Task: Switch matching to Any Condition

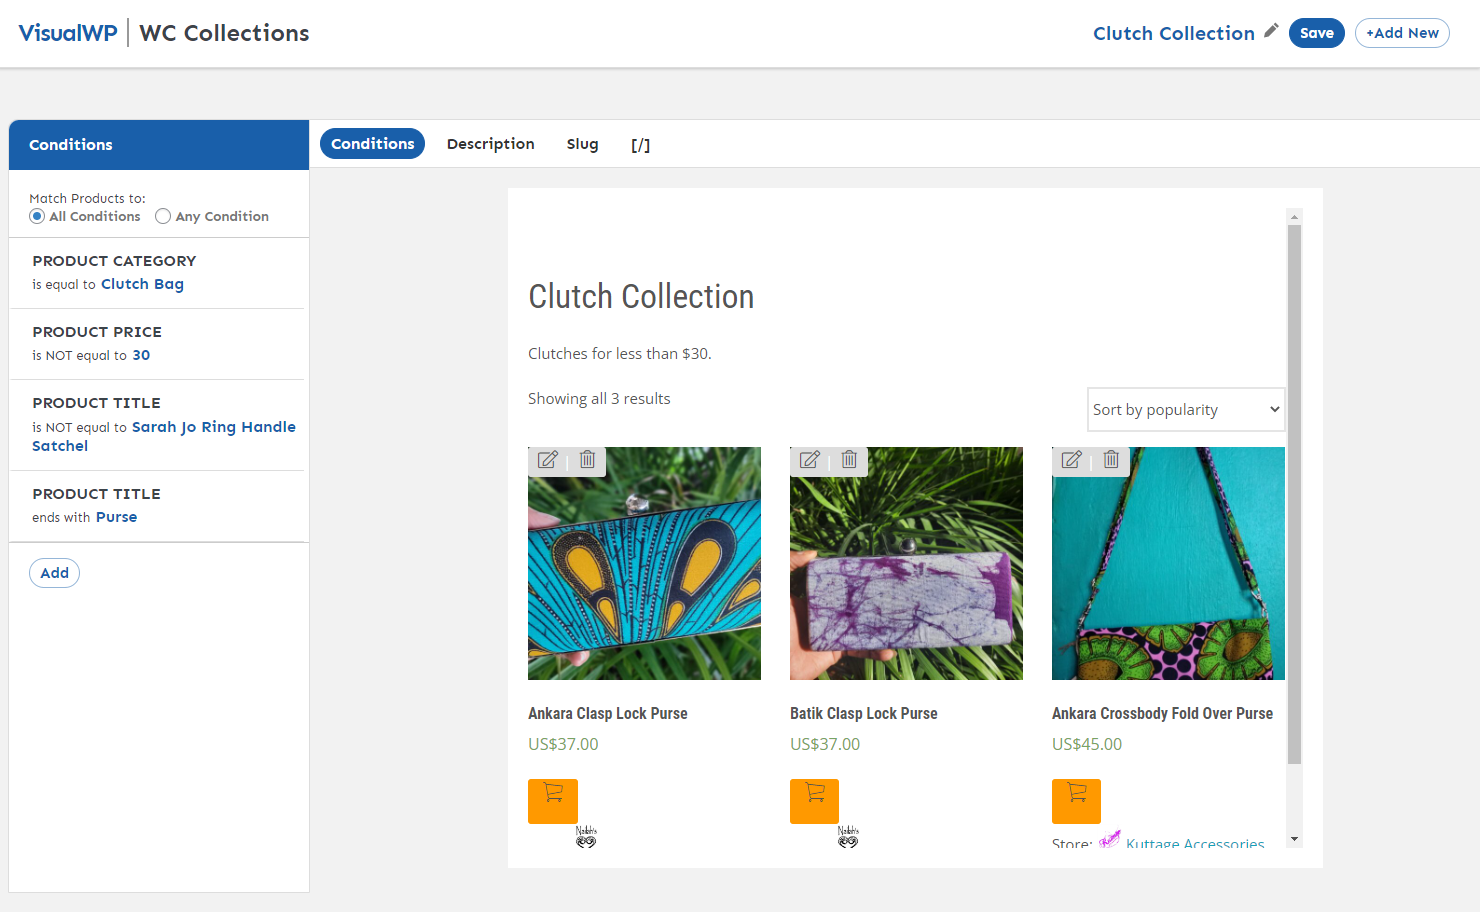Action: click(162, 216)
